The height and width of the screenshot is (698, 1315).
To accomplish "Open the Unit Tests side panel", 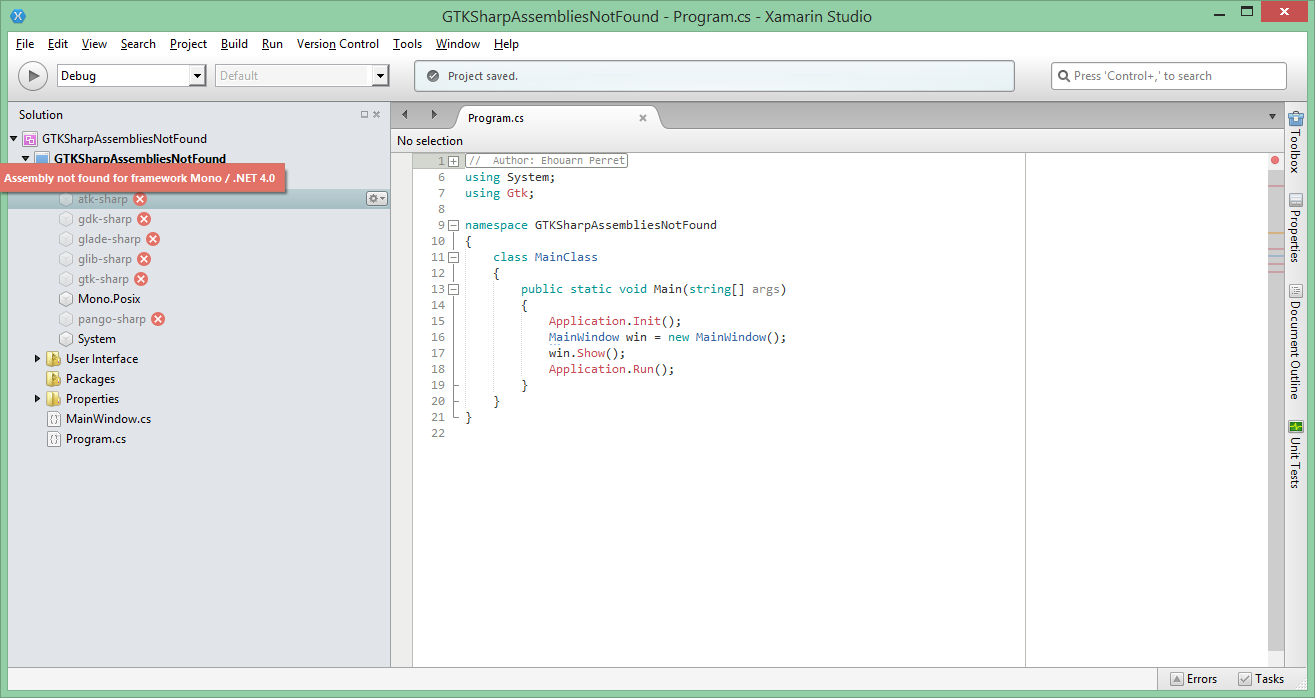I will point(1295,454).
